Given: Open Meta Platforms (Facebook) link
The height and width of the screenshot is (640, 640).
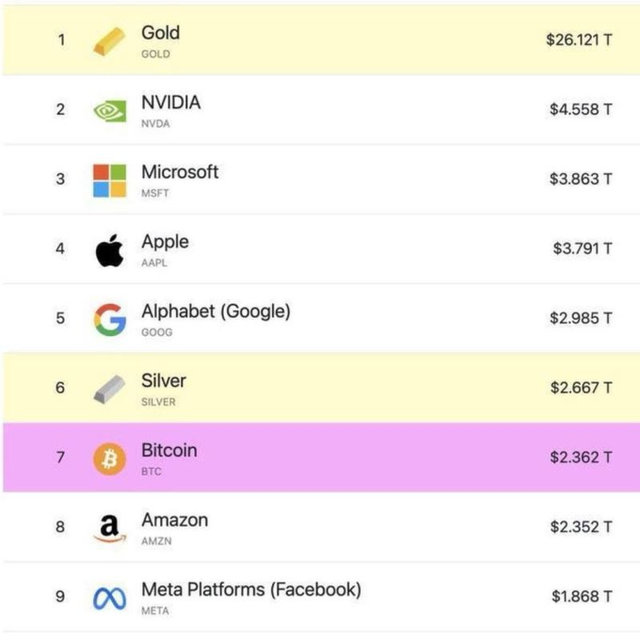Looking at the screenshot, I should coord(250,590).
